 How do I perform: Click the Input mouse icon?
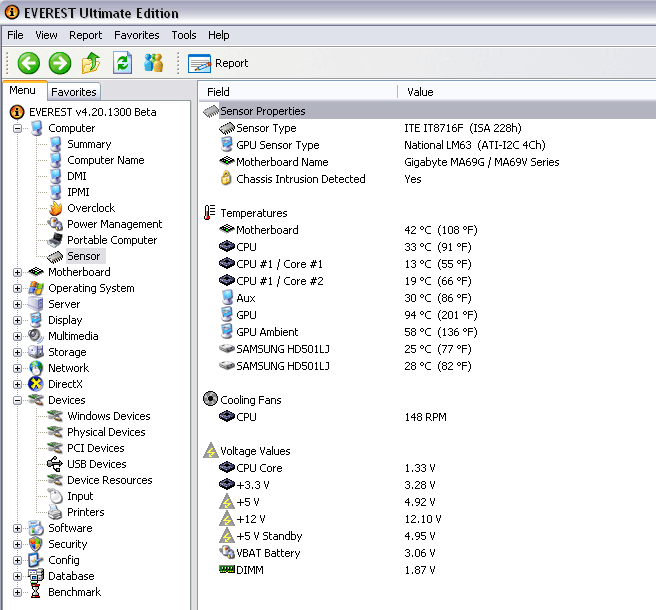55,496
